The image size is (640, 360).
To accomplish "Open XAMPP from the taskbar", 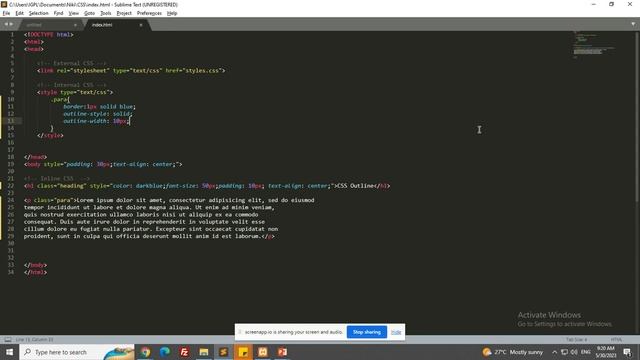I will (263, 352).
